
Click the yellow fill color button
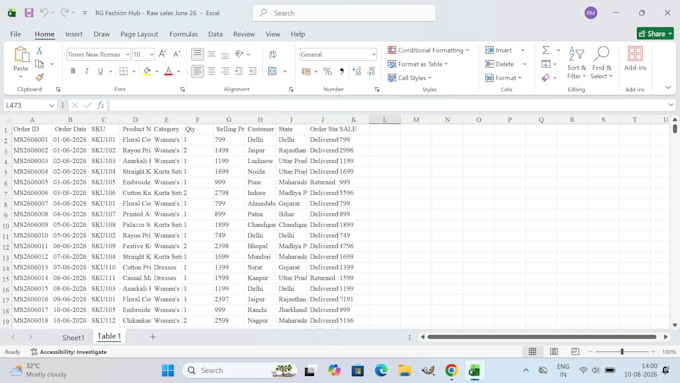[x=147, y=71]
